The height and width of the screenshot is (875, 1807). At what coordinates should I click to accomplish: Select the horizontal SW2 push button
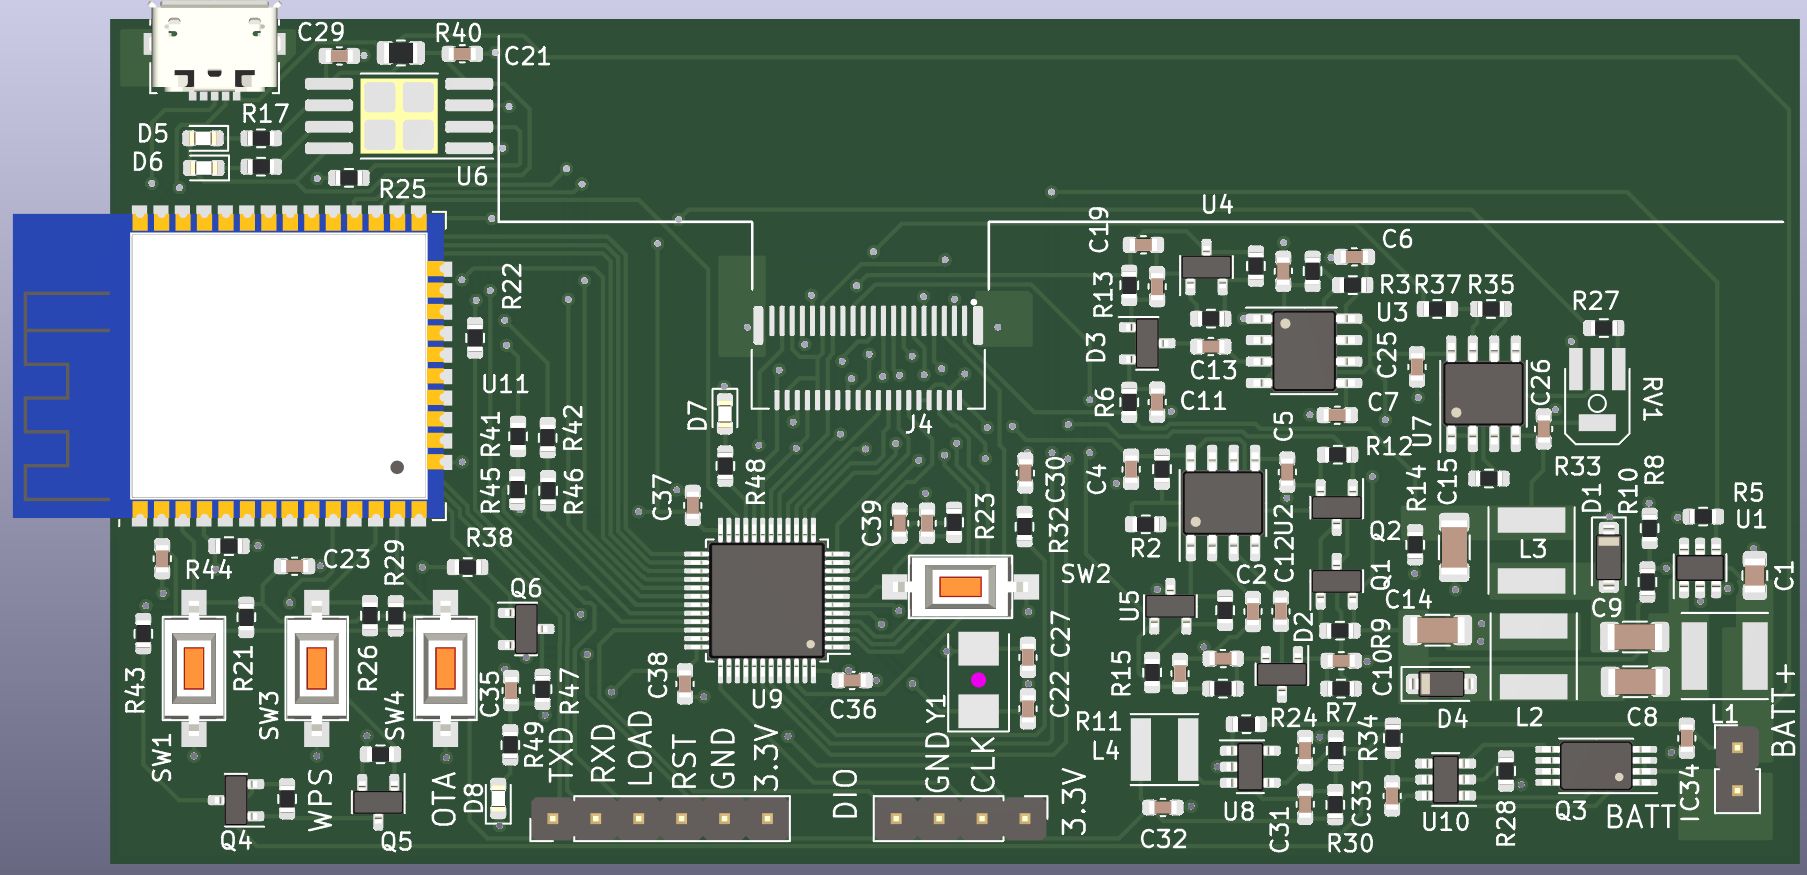[961, 587]
